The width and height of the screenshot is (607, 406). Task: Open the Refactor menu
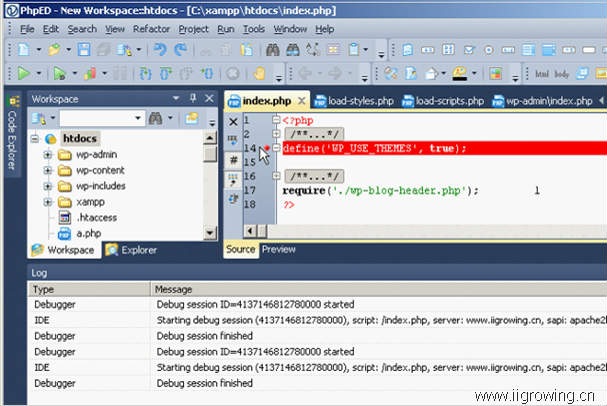[151, 29]
